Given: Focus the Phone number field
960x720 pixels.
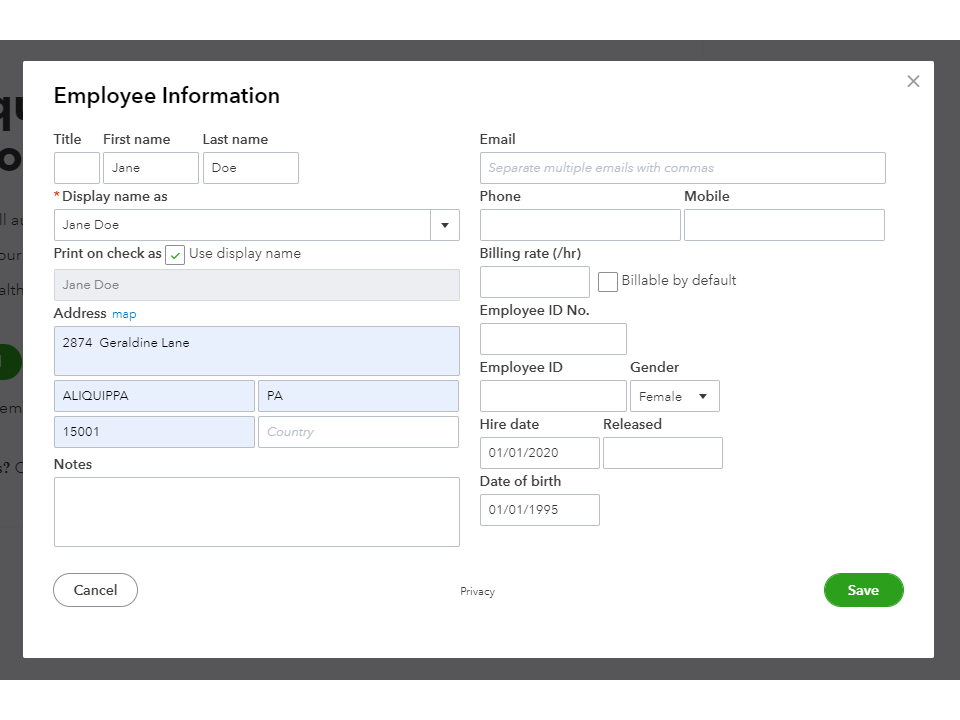Looking at the screenshot, I should tap(580, 225).
